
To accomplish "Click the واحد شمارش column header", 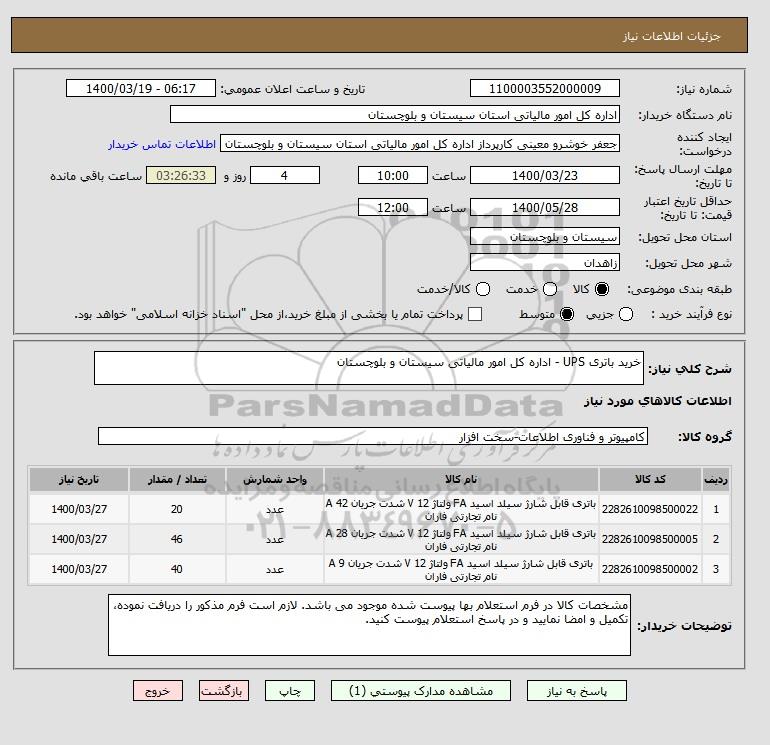I will 275,479.
